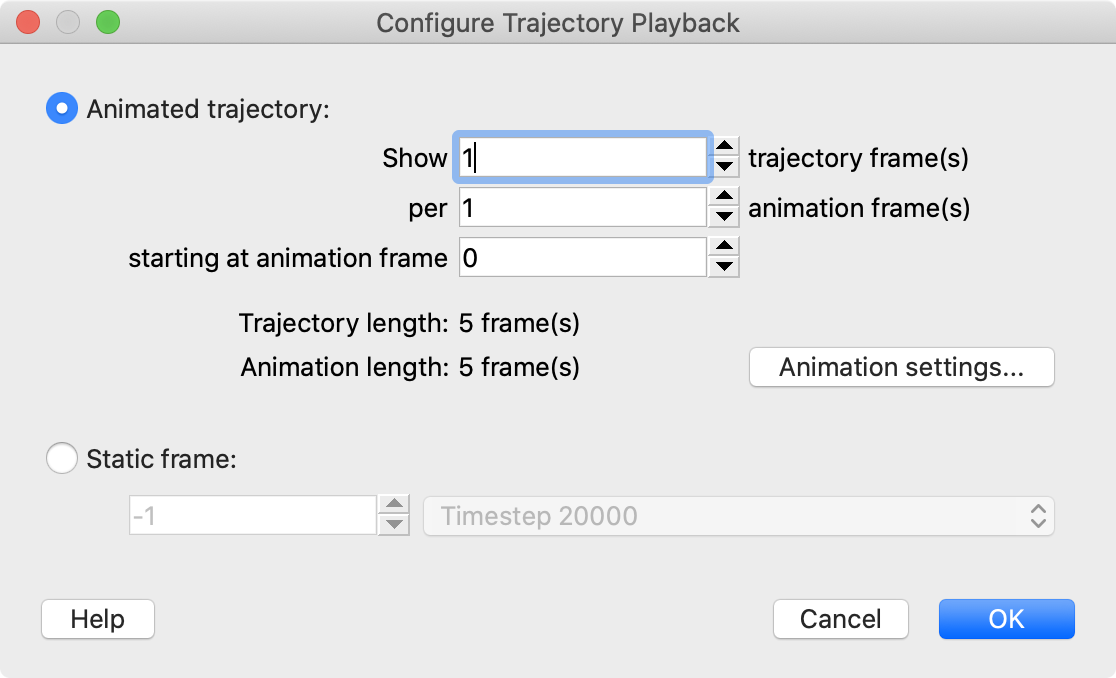Viewport: 1116px width, 678px height.
Task: Open the Timestep 20000 dropdown
Action: 739,516
